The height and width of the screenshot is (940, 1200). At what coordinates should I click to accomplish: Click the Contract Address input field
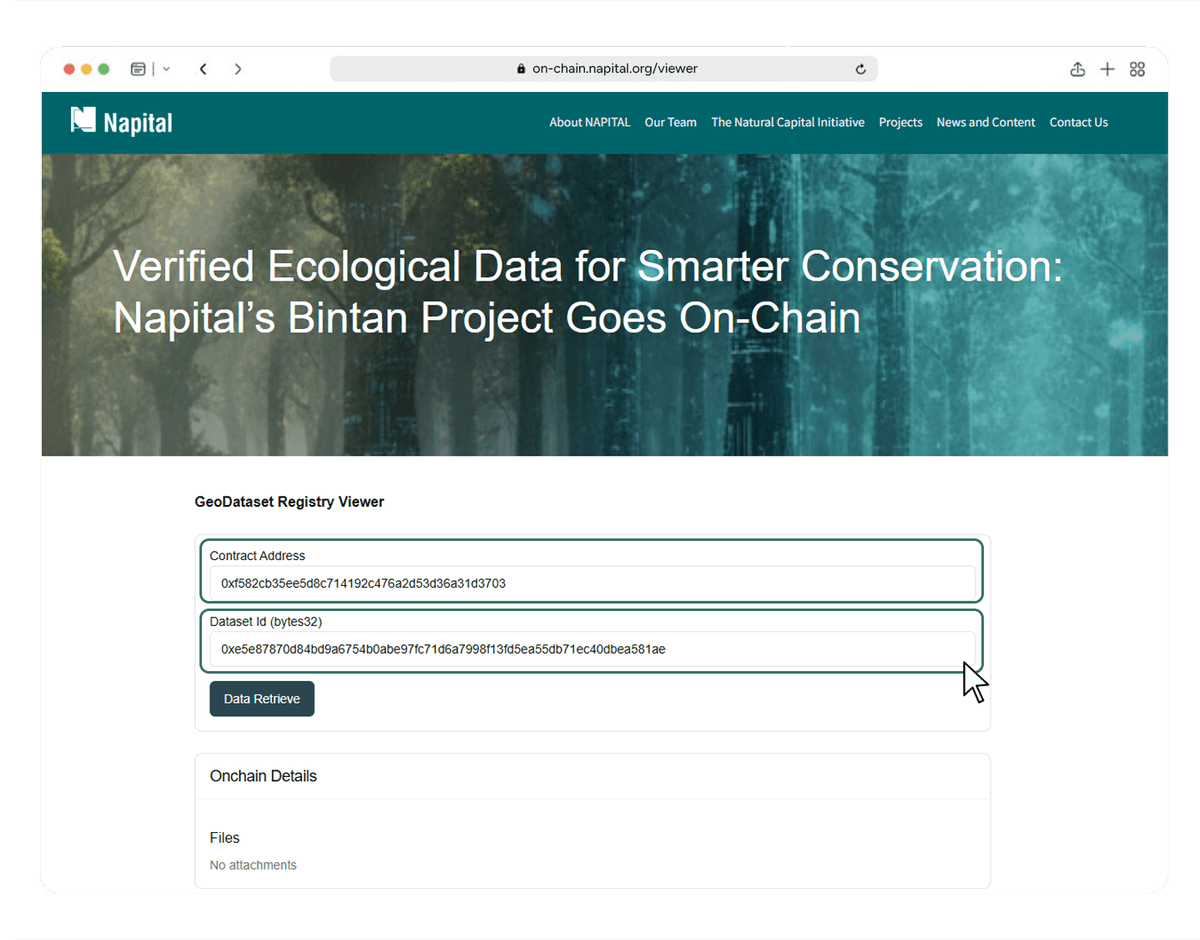click(592, 583)
